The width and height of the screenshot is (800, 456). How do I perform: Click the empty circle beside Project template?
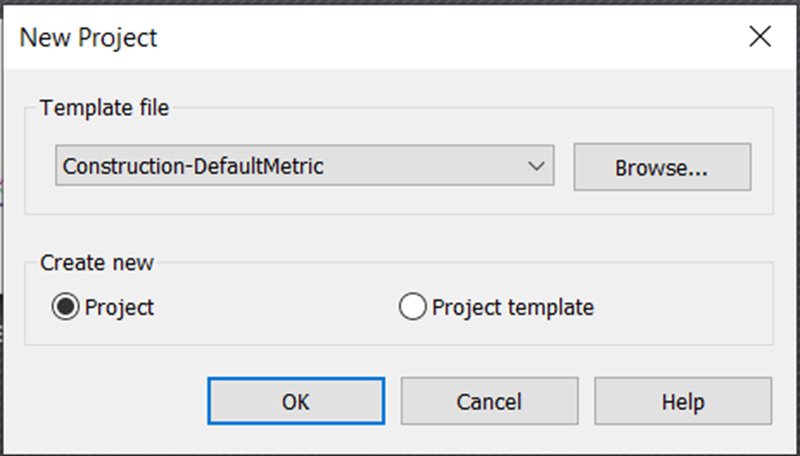(x=412, y=307)
